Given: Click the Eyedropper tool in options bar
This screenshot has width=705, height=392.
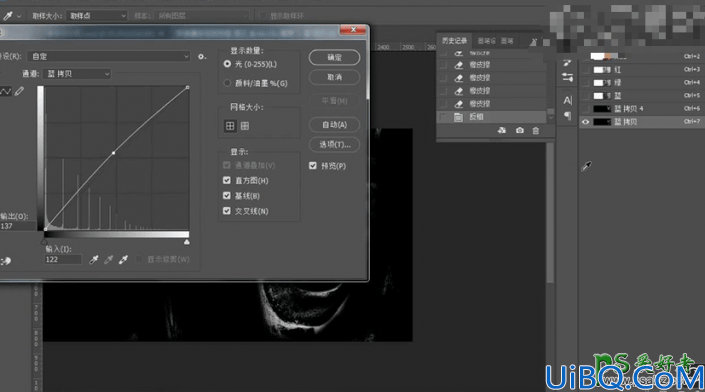Looking at the screenshot, I should point(8,16).
